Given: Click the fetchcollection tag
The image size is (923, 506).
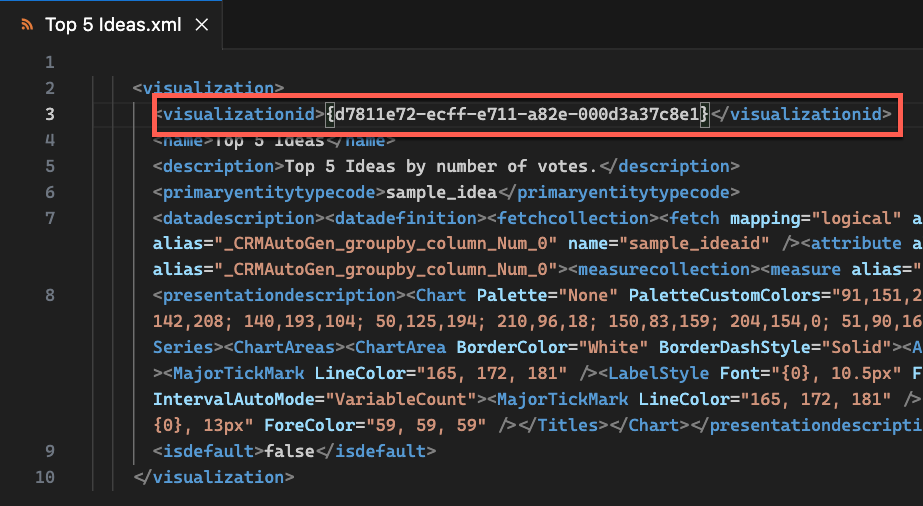Looking at the screenshot, I should [x=573, y=218].
